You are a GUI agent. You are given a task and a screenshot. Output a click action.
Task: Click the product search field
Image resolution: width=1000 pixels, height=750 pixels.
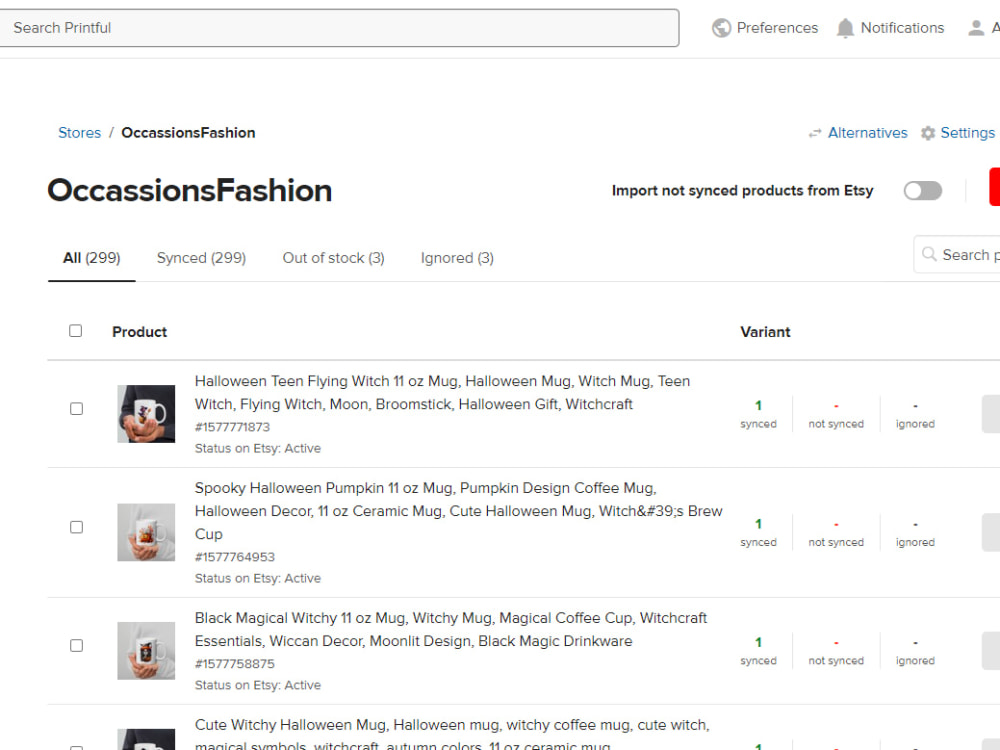957,254
